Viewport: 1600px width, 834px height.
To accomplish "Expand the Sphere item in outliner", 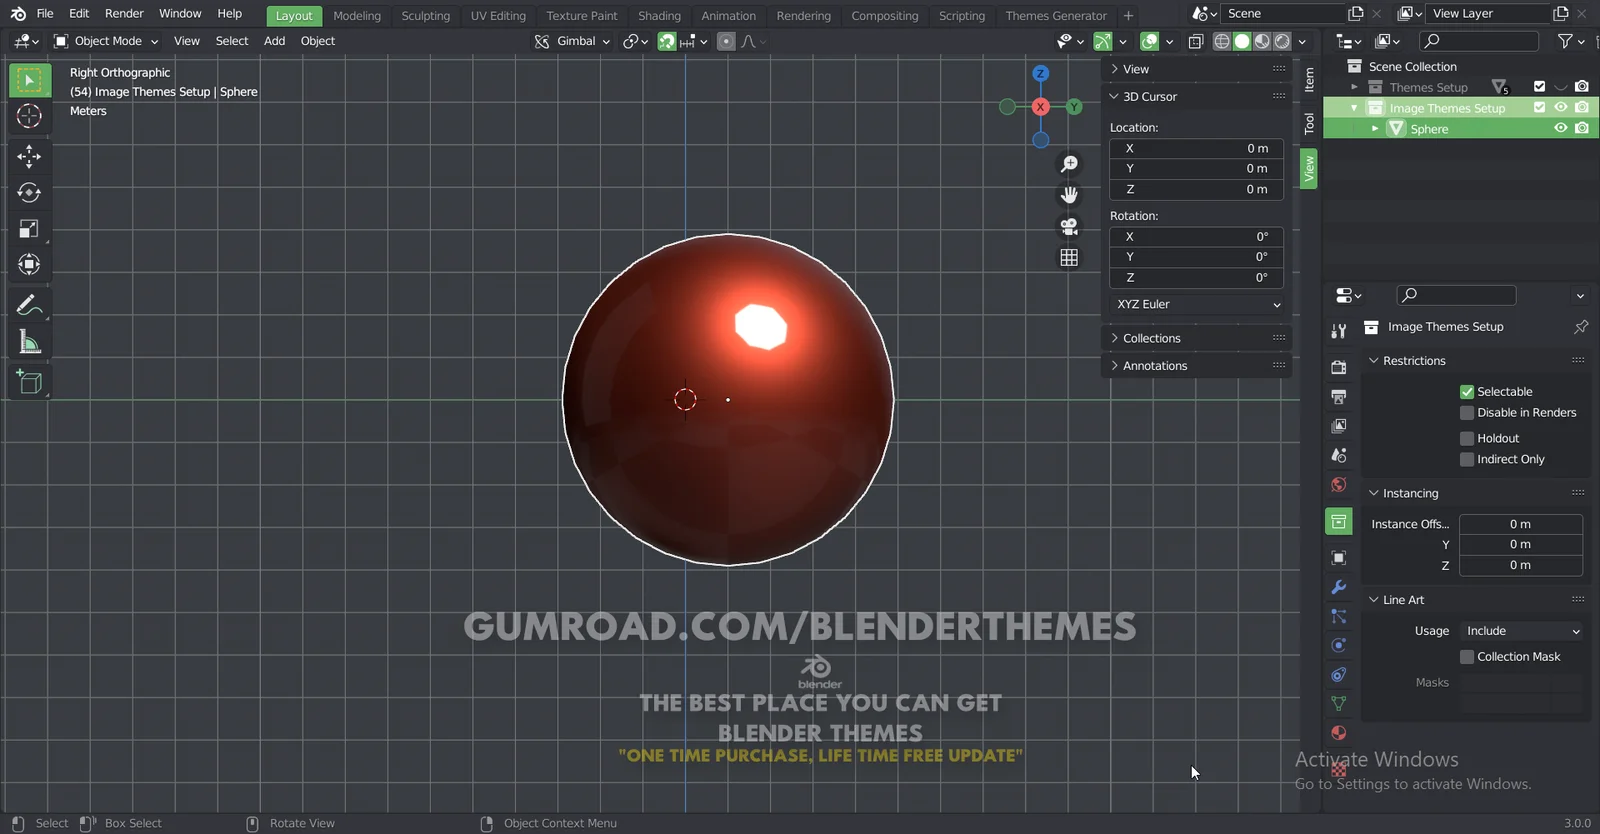I will click(1375, 129).
